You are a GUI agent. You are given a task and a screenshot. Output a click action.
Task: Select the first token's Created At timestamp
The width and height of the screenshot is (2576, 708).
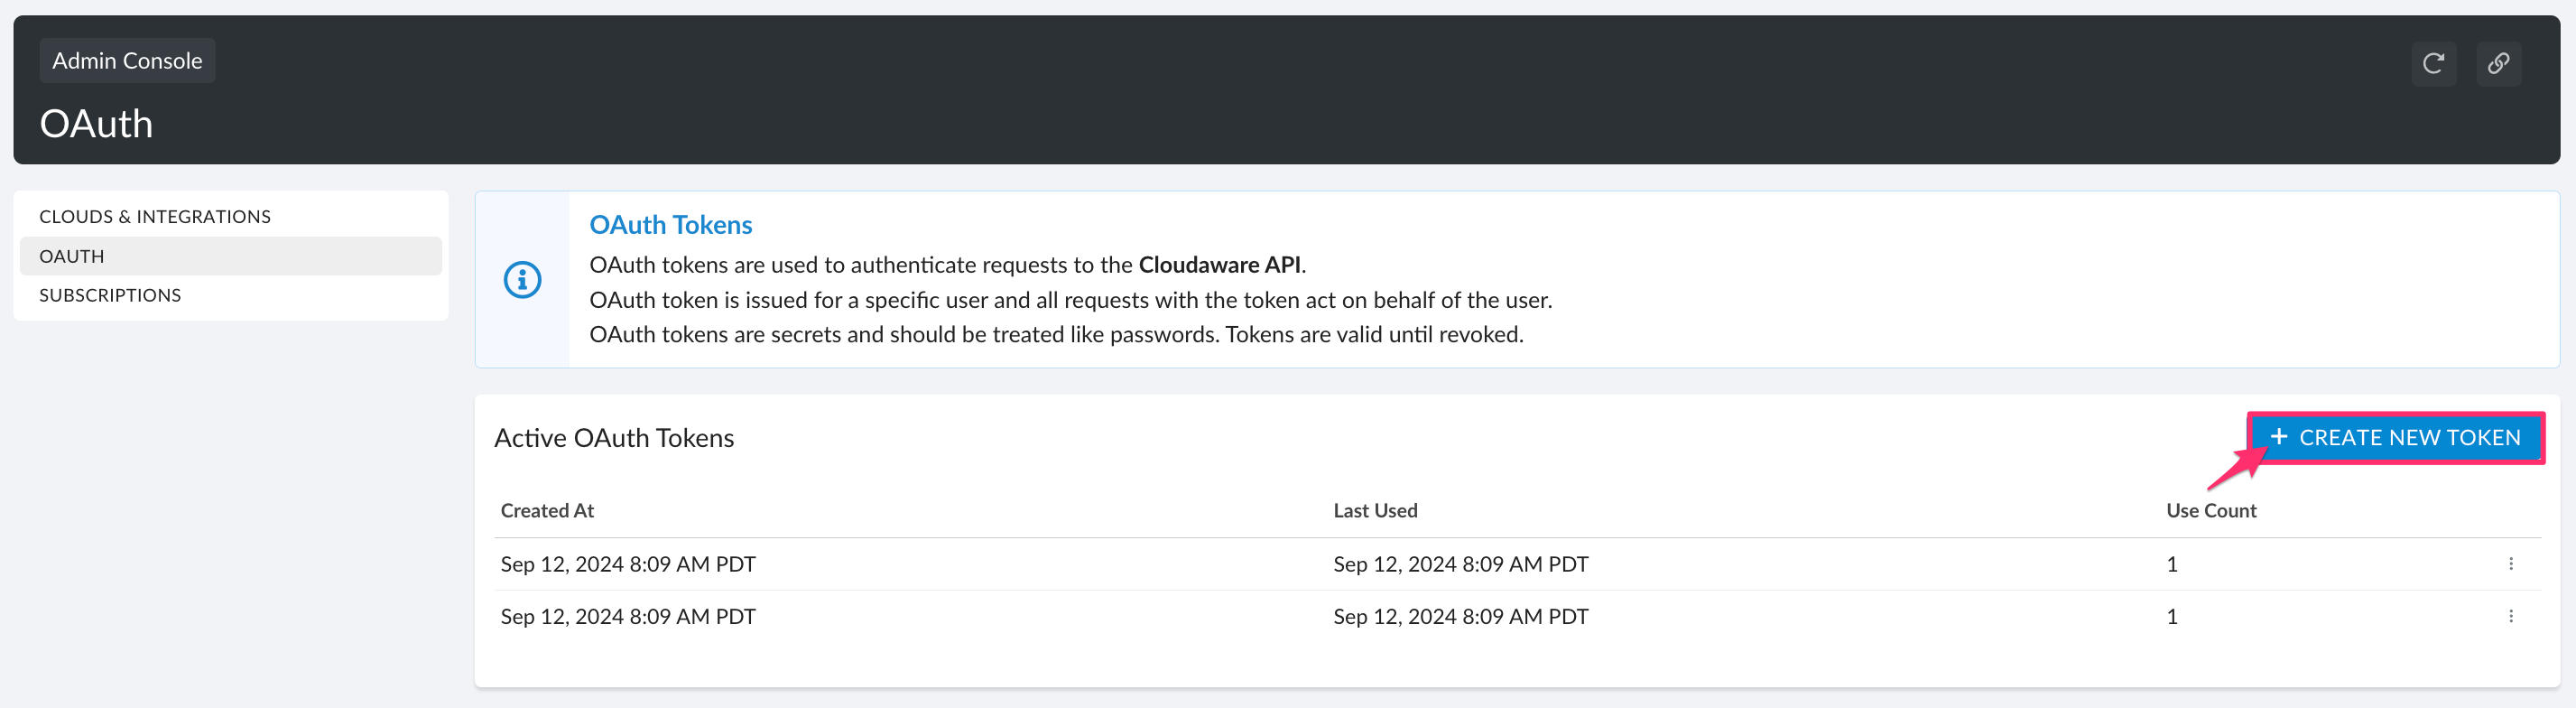click(x=627, y=563)
